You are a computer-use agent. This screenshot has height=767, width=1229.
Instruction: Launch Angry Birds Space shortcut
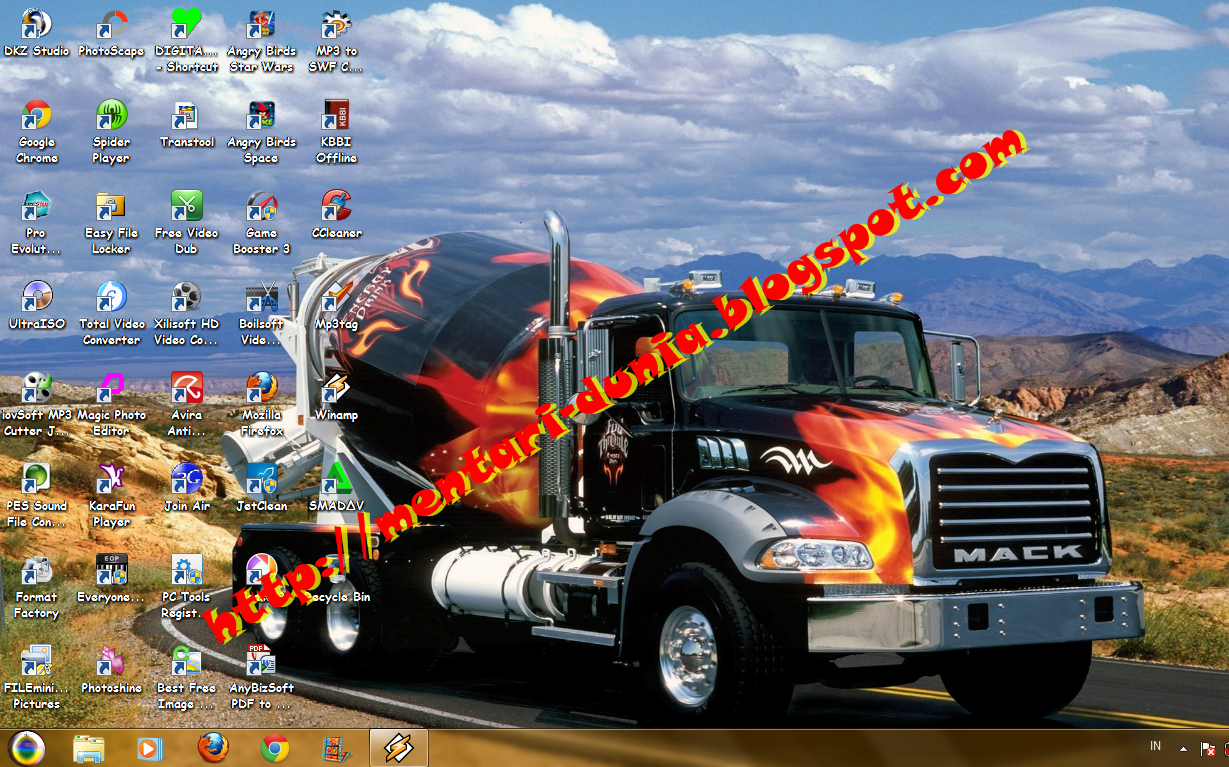click(x=261, y=131)
